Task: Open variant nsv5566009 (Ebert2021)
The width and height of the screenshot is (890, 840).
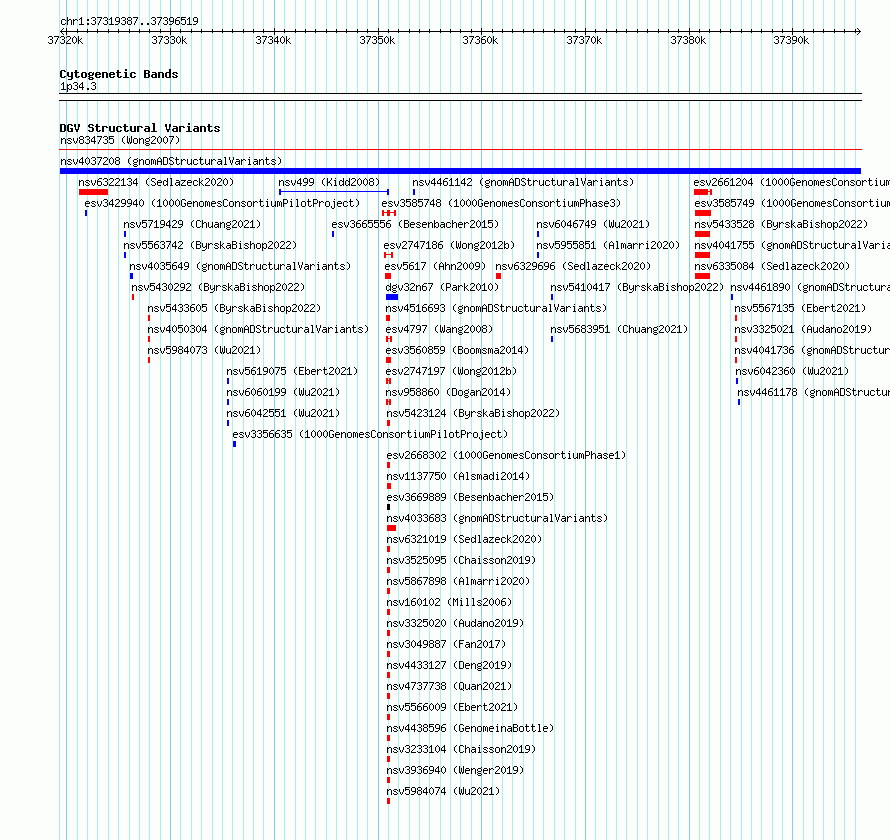Action: click(x=452, y=707)
